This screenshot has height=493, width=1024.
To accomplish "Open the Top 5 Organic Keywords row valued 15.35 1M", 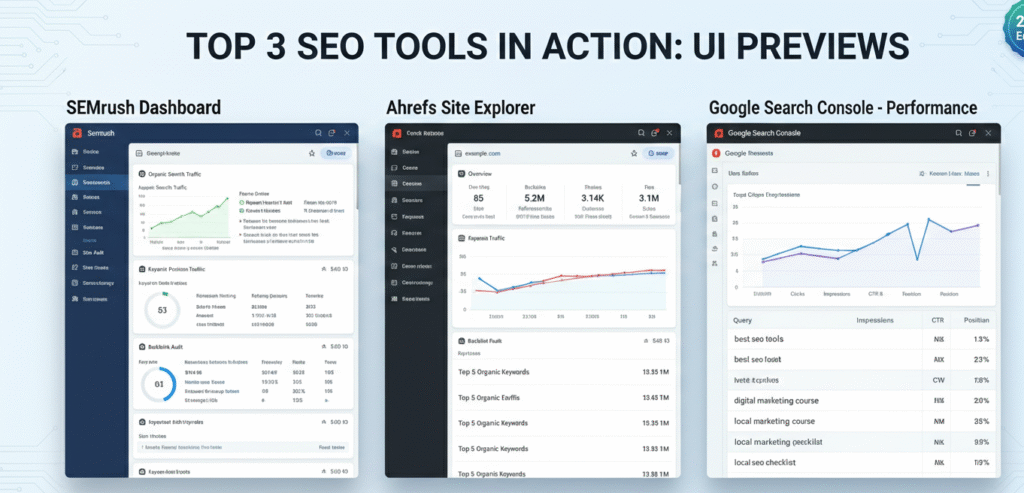I will (564, 423).
